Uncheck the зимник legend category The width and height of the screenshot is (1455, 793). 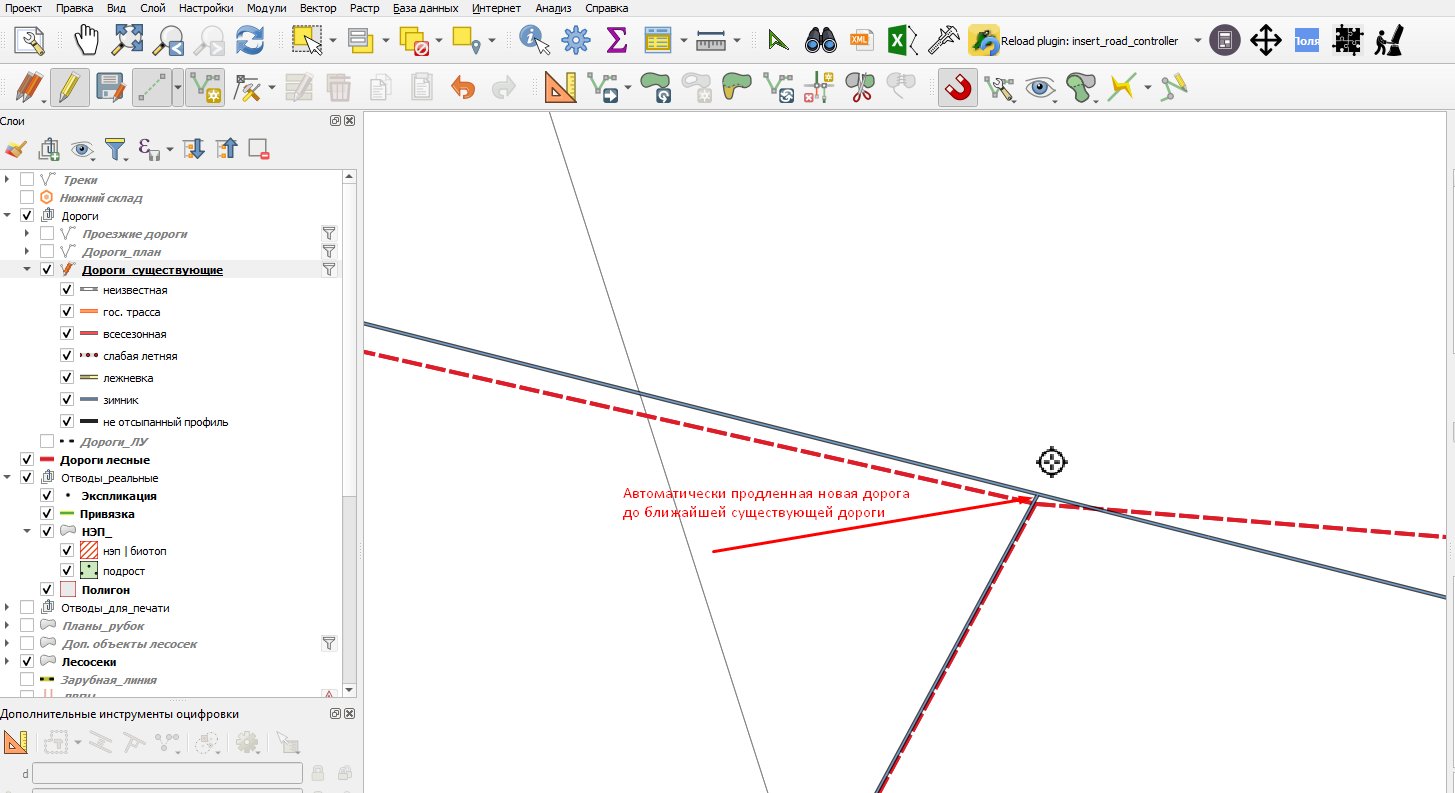[67, 400]
